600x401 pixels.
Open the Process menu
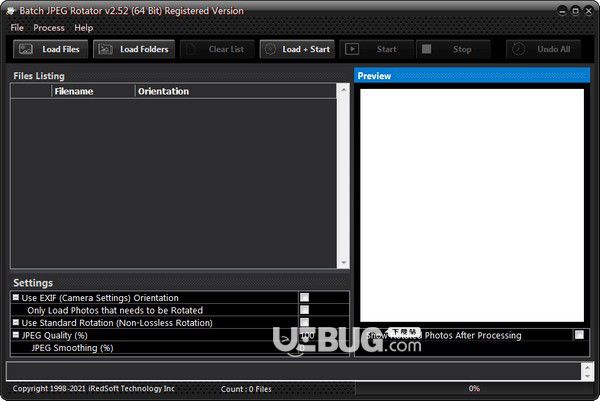(x=49, y=28)
